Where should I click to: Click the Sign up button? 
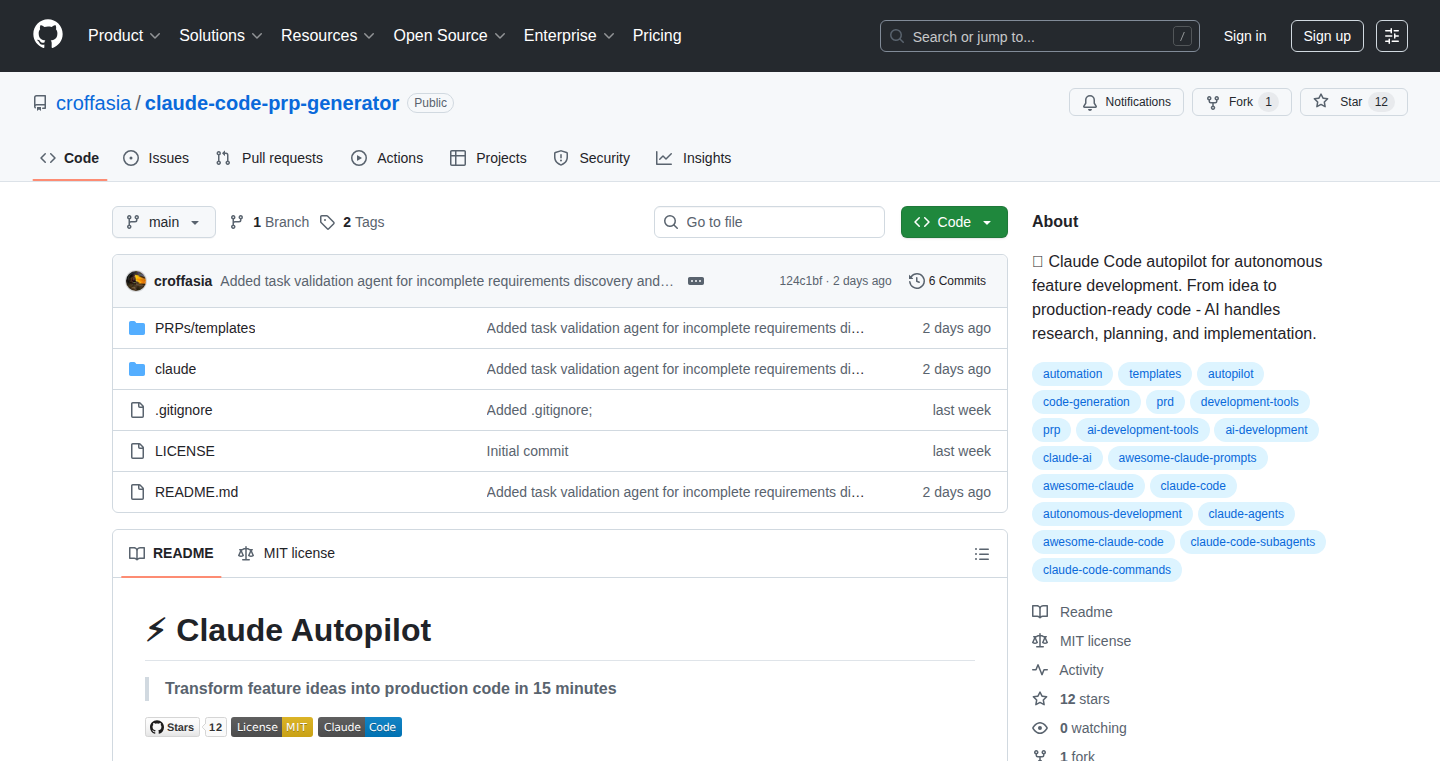tap(1327, 36)
